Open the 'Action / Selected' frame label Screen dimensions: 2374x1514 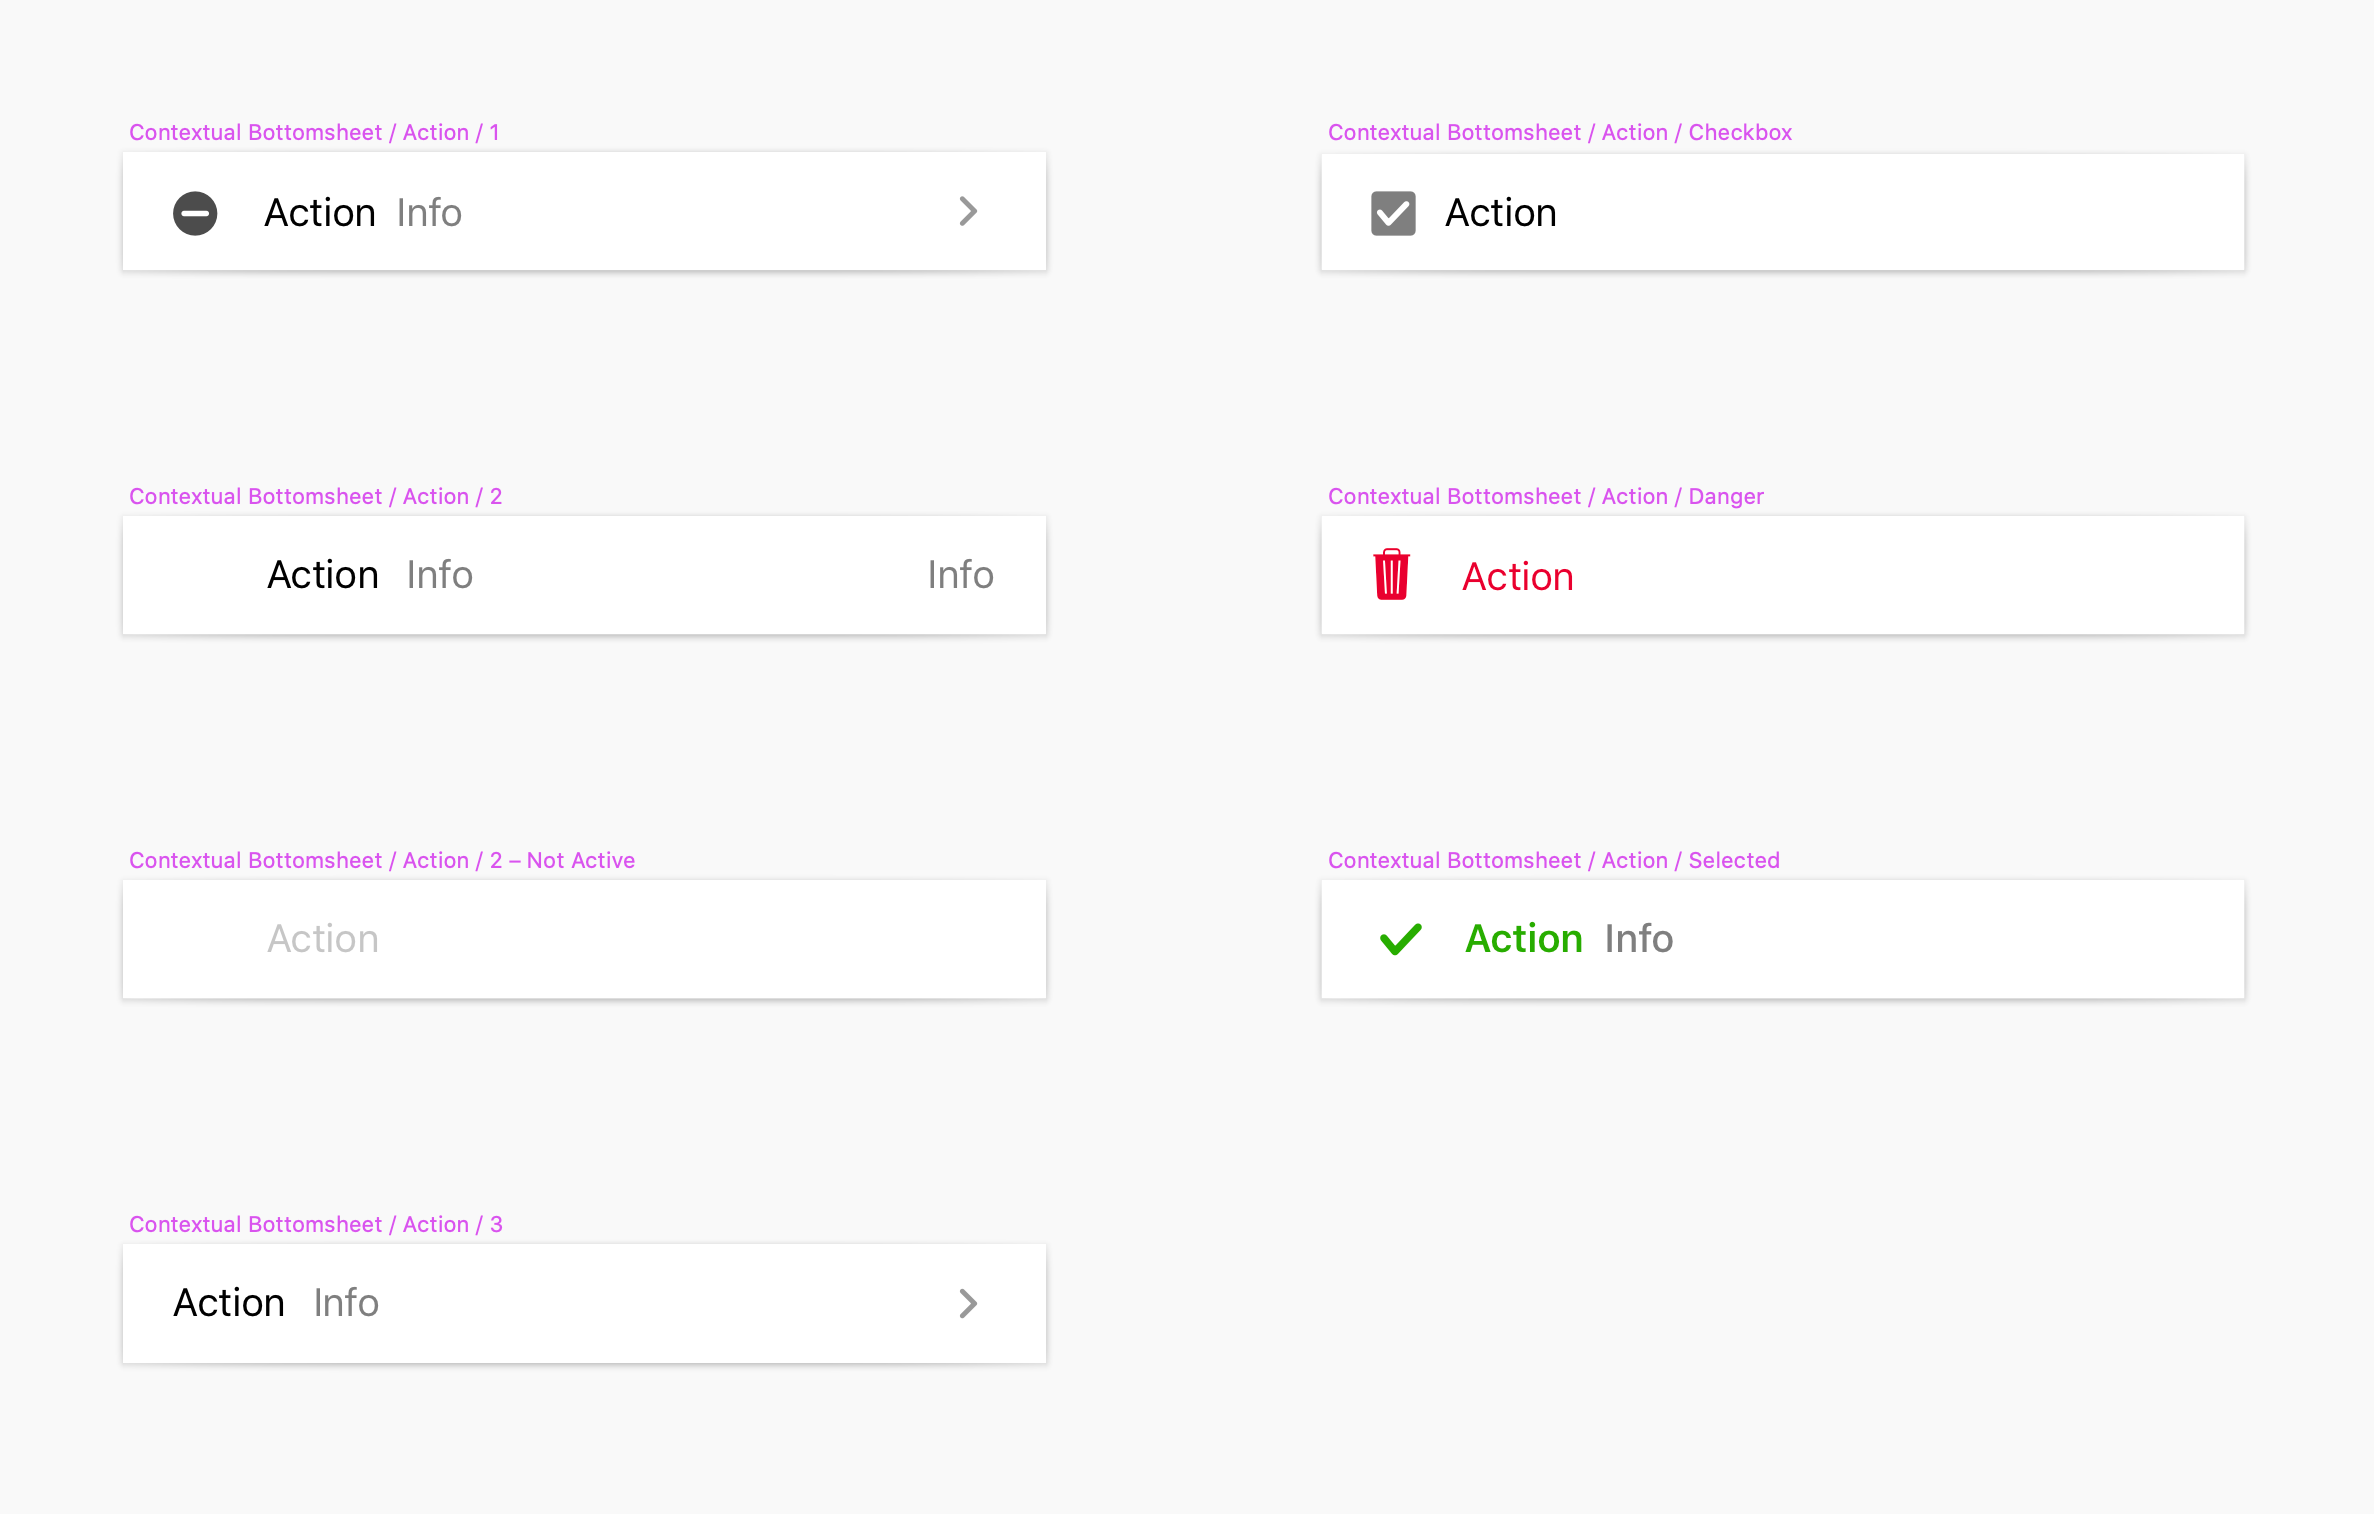(x=1553, y=860)
